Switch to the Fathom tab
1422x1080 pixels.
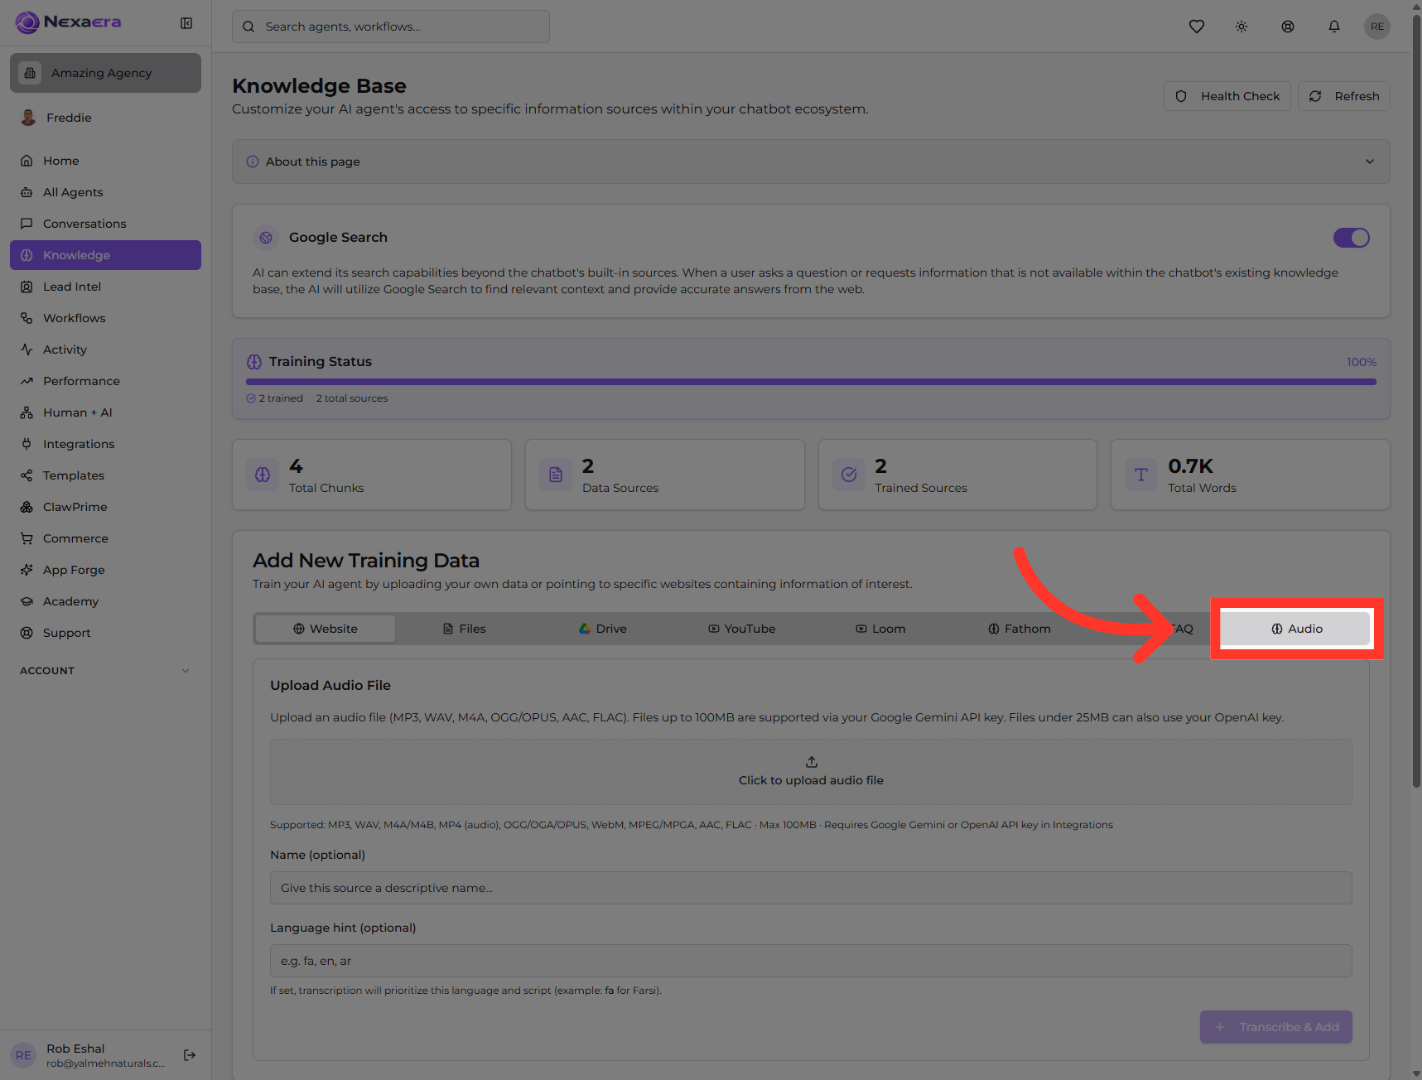click(x=1020, y=629)
